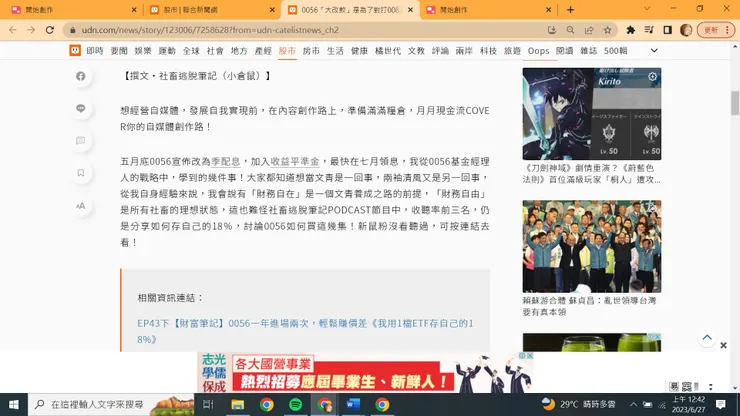The width and height of the screenshot is (740, 416).
Task: Open the zoom magnifier in address bar
Action: pyautogui.click(x=570, y=30)
